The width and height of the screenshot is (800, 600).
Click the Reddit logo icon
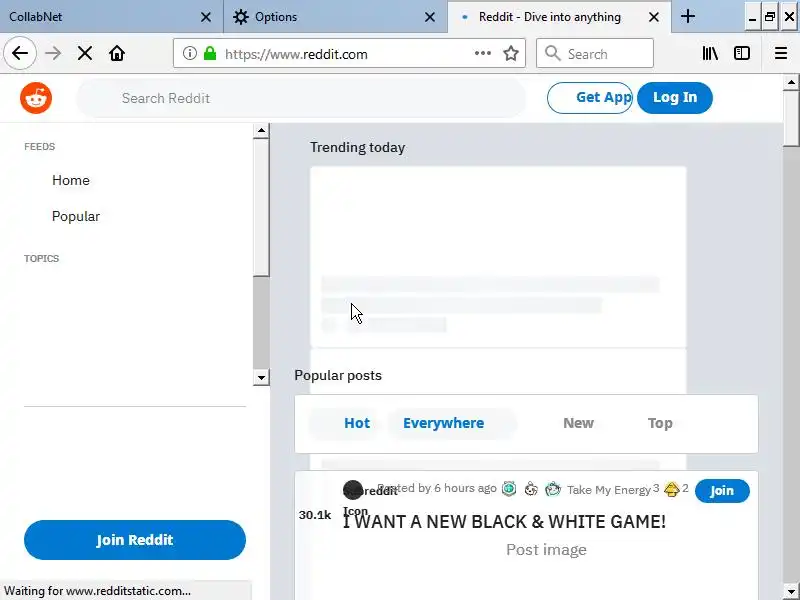pos(36,98)
